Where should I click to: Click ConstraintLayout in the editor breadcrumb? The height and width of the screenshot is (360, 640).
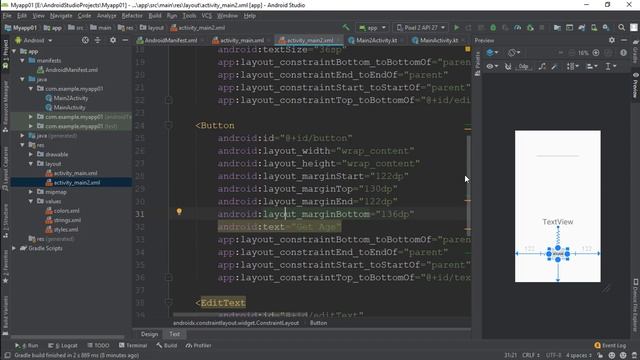point(236,323)
